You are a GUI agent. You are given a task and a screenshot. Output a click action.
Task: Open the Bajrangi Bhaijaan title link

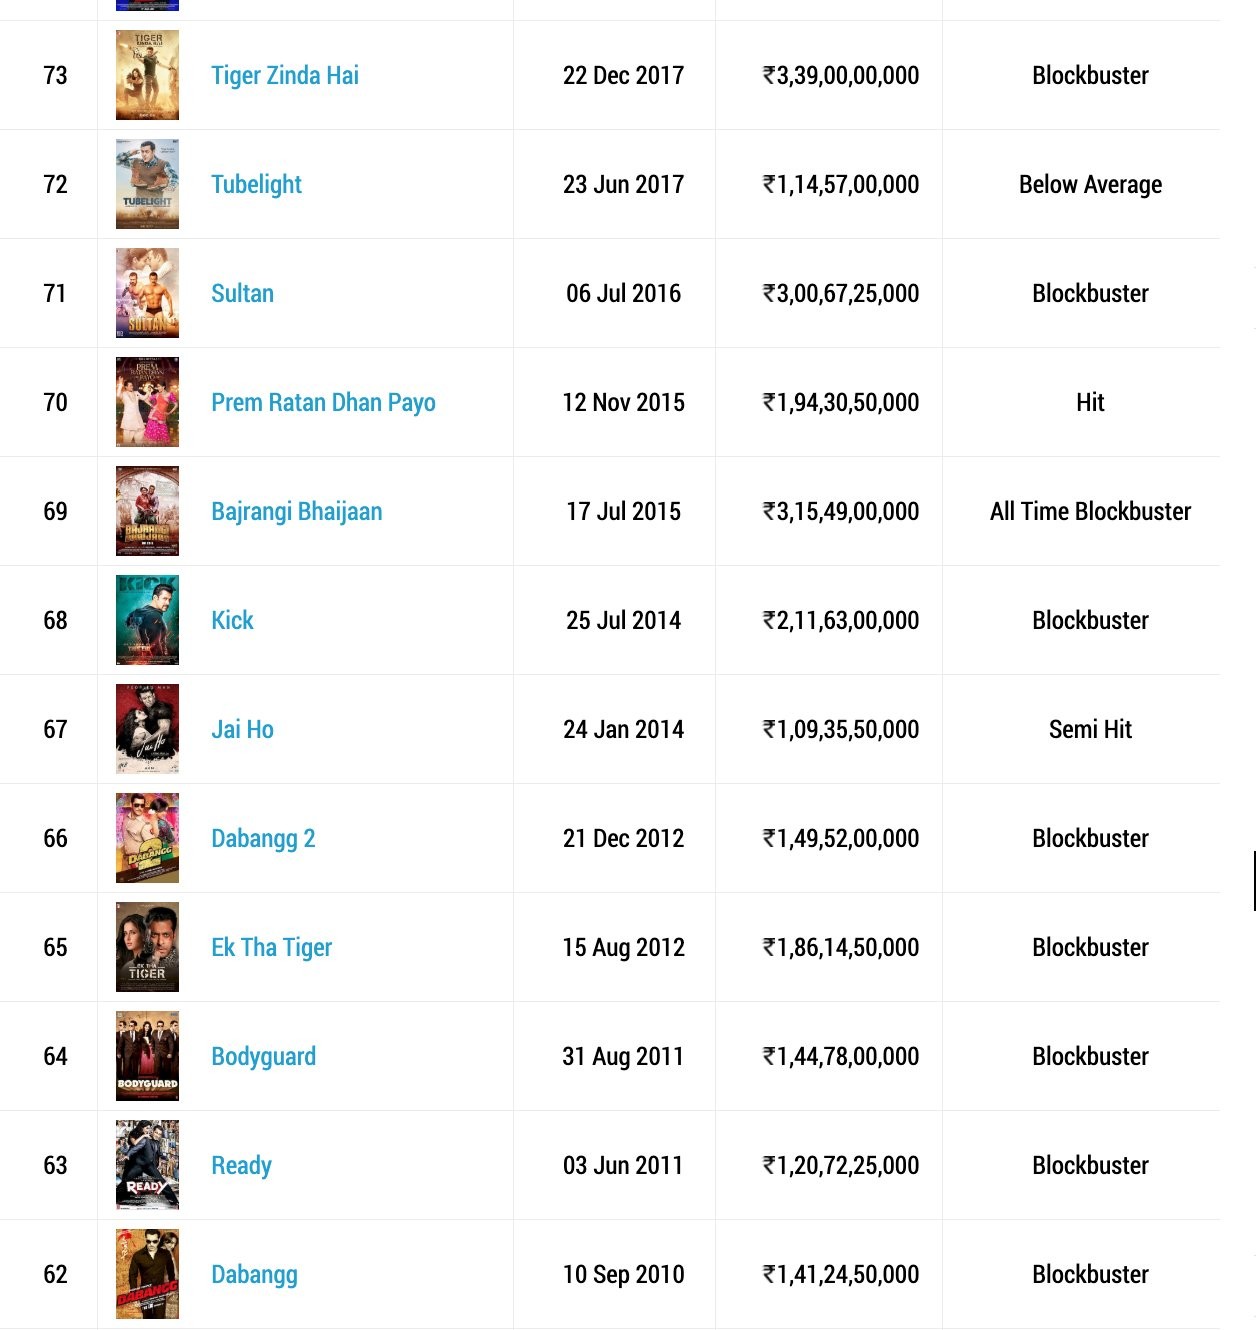(x=296, y=512)
